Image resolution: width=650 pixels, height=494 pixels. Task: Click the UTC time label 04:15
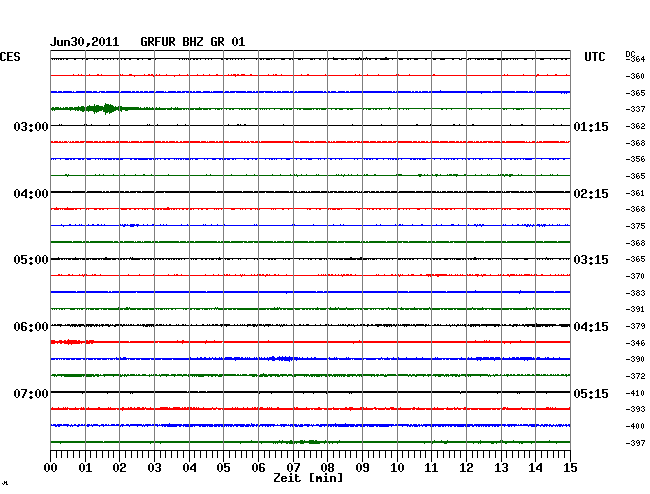click(x=591, y=327)
